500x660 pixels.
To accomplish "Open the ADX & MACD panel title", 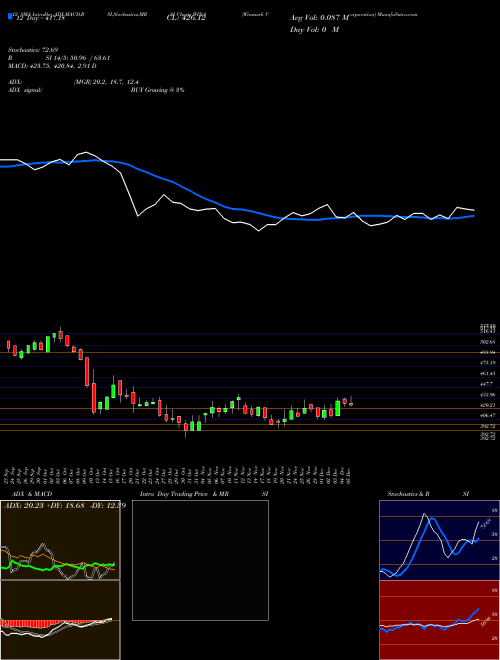I will (32, 494).
